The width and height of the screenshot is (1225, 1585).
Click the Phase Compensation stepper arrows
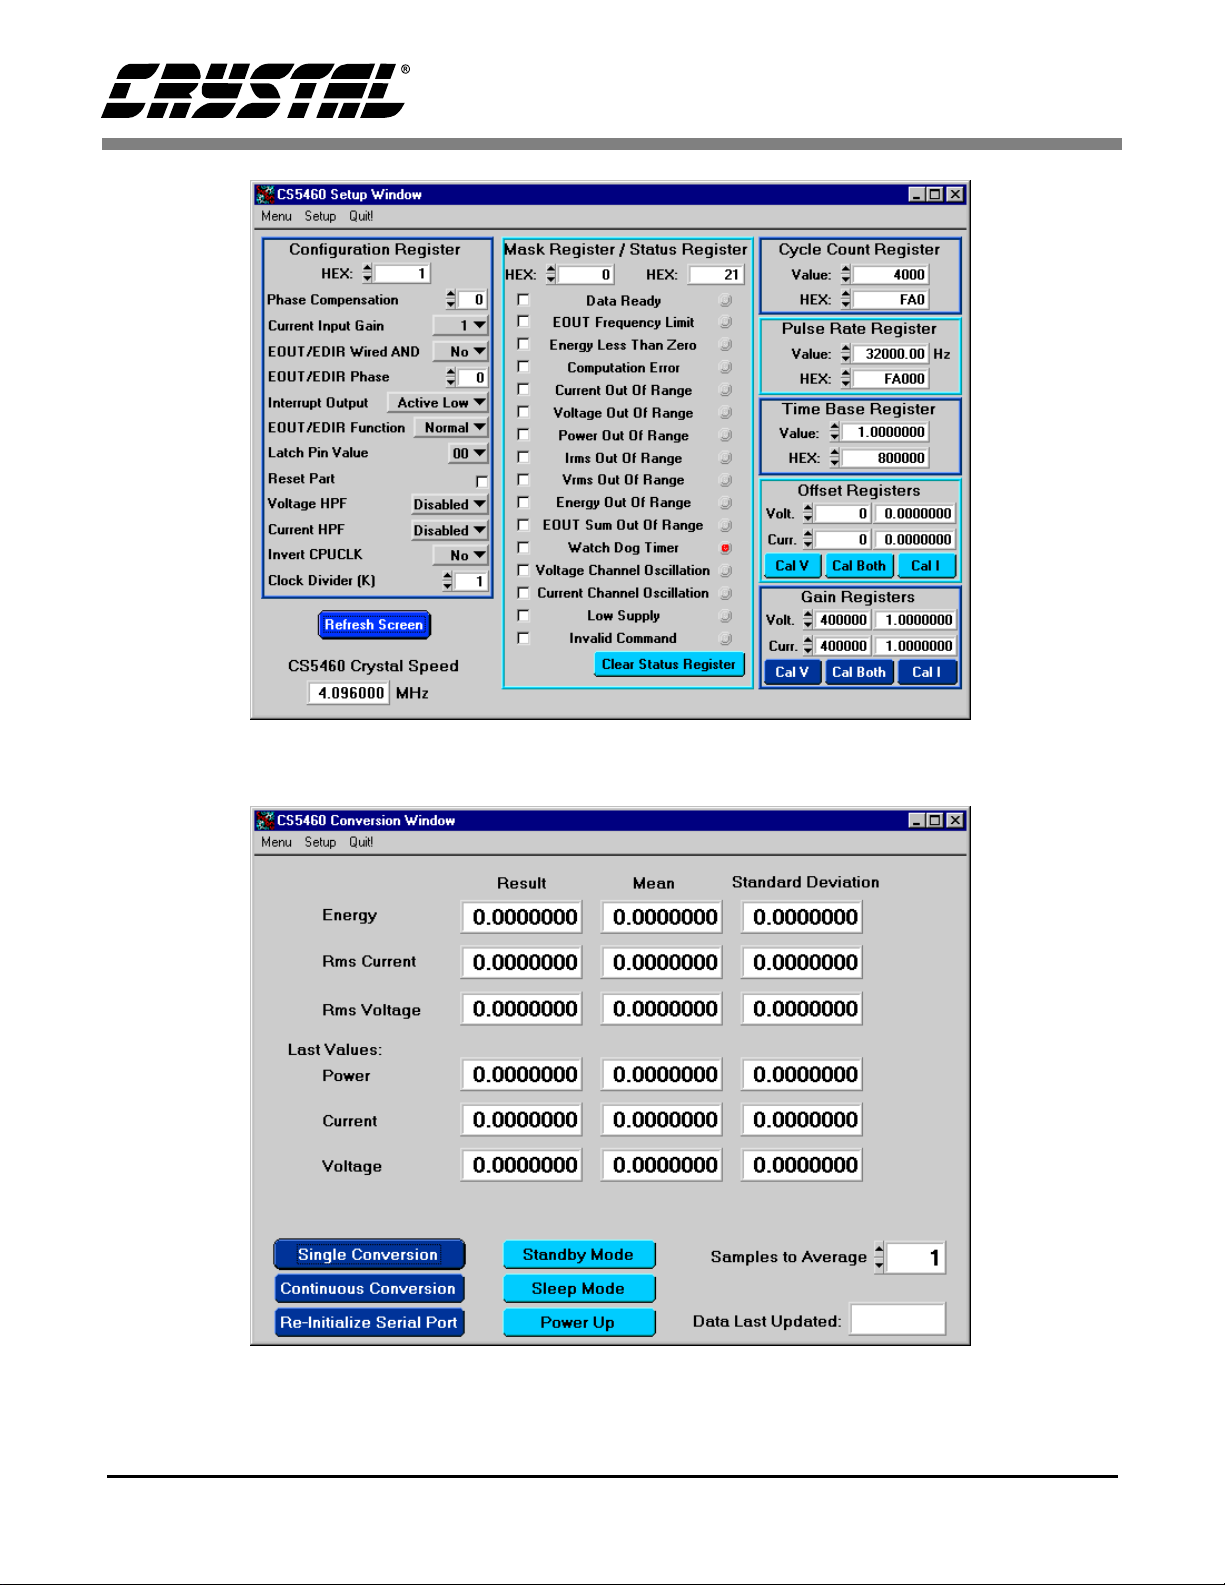(451, 299)
